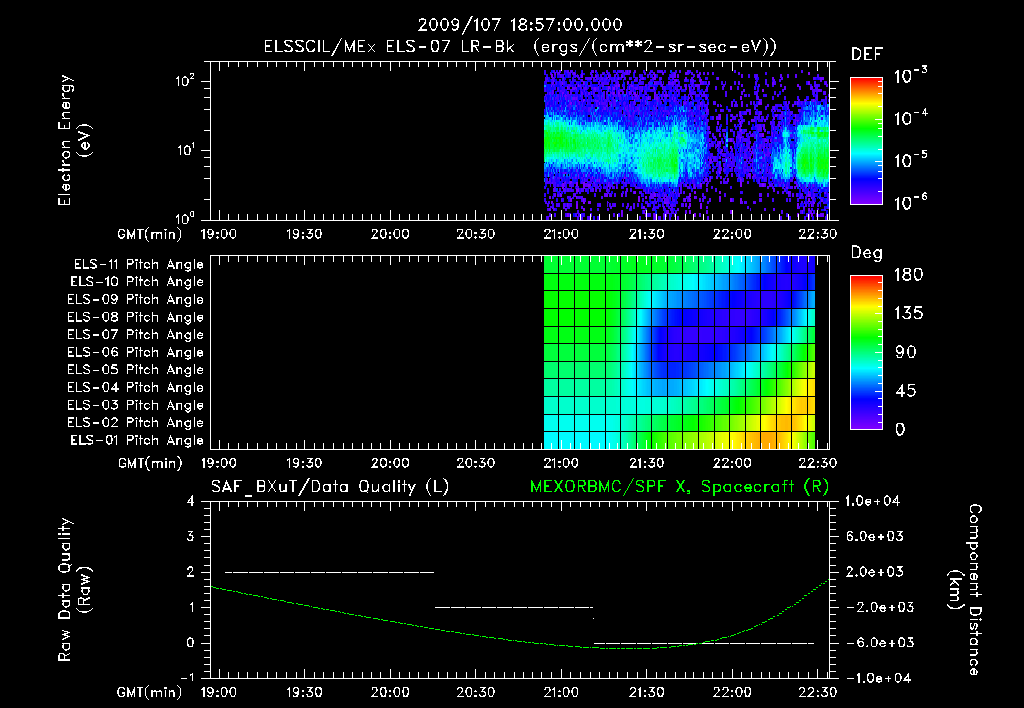Screen dimensions: 1024x708
Task: Select the ELS-10 Pitch Angle row label
Action: (x=136, y=282)
